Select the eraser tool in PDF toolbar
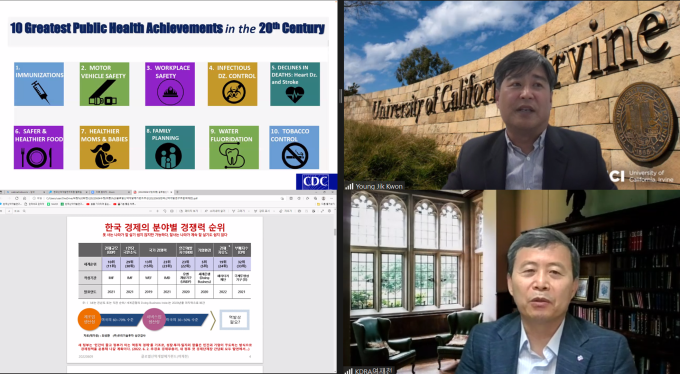680x374 pixels. (286, 211)
